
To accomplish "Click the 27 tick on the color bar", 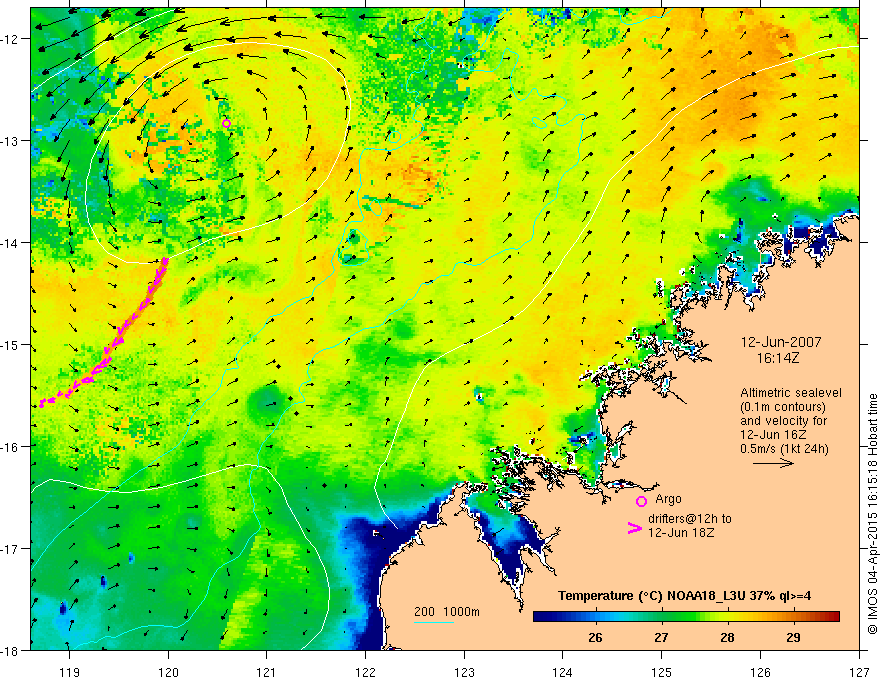I will 661,638.
